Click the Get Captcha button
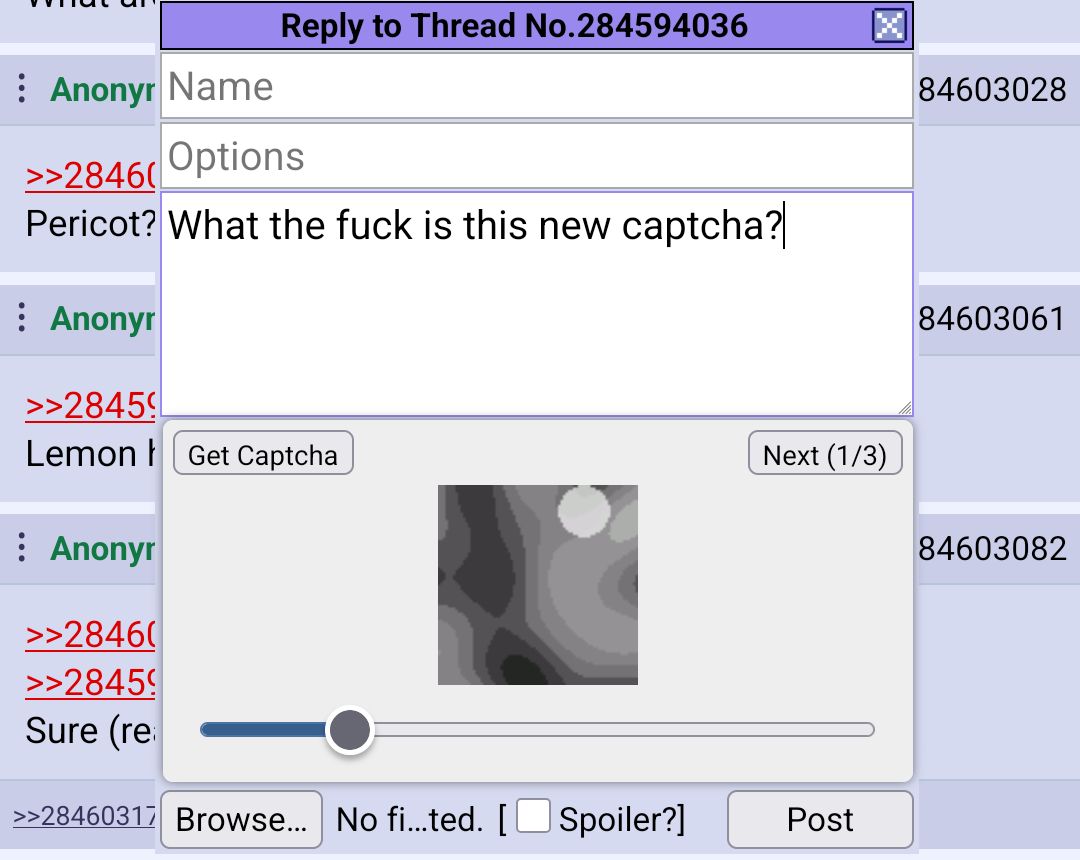 pyautogui.click(x=263, y=453)
